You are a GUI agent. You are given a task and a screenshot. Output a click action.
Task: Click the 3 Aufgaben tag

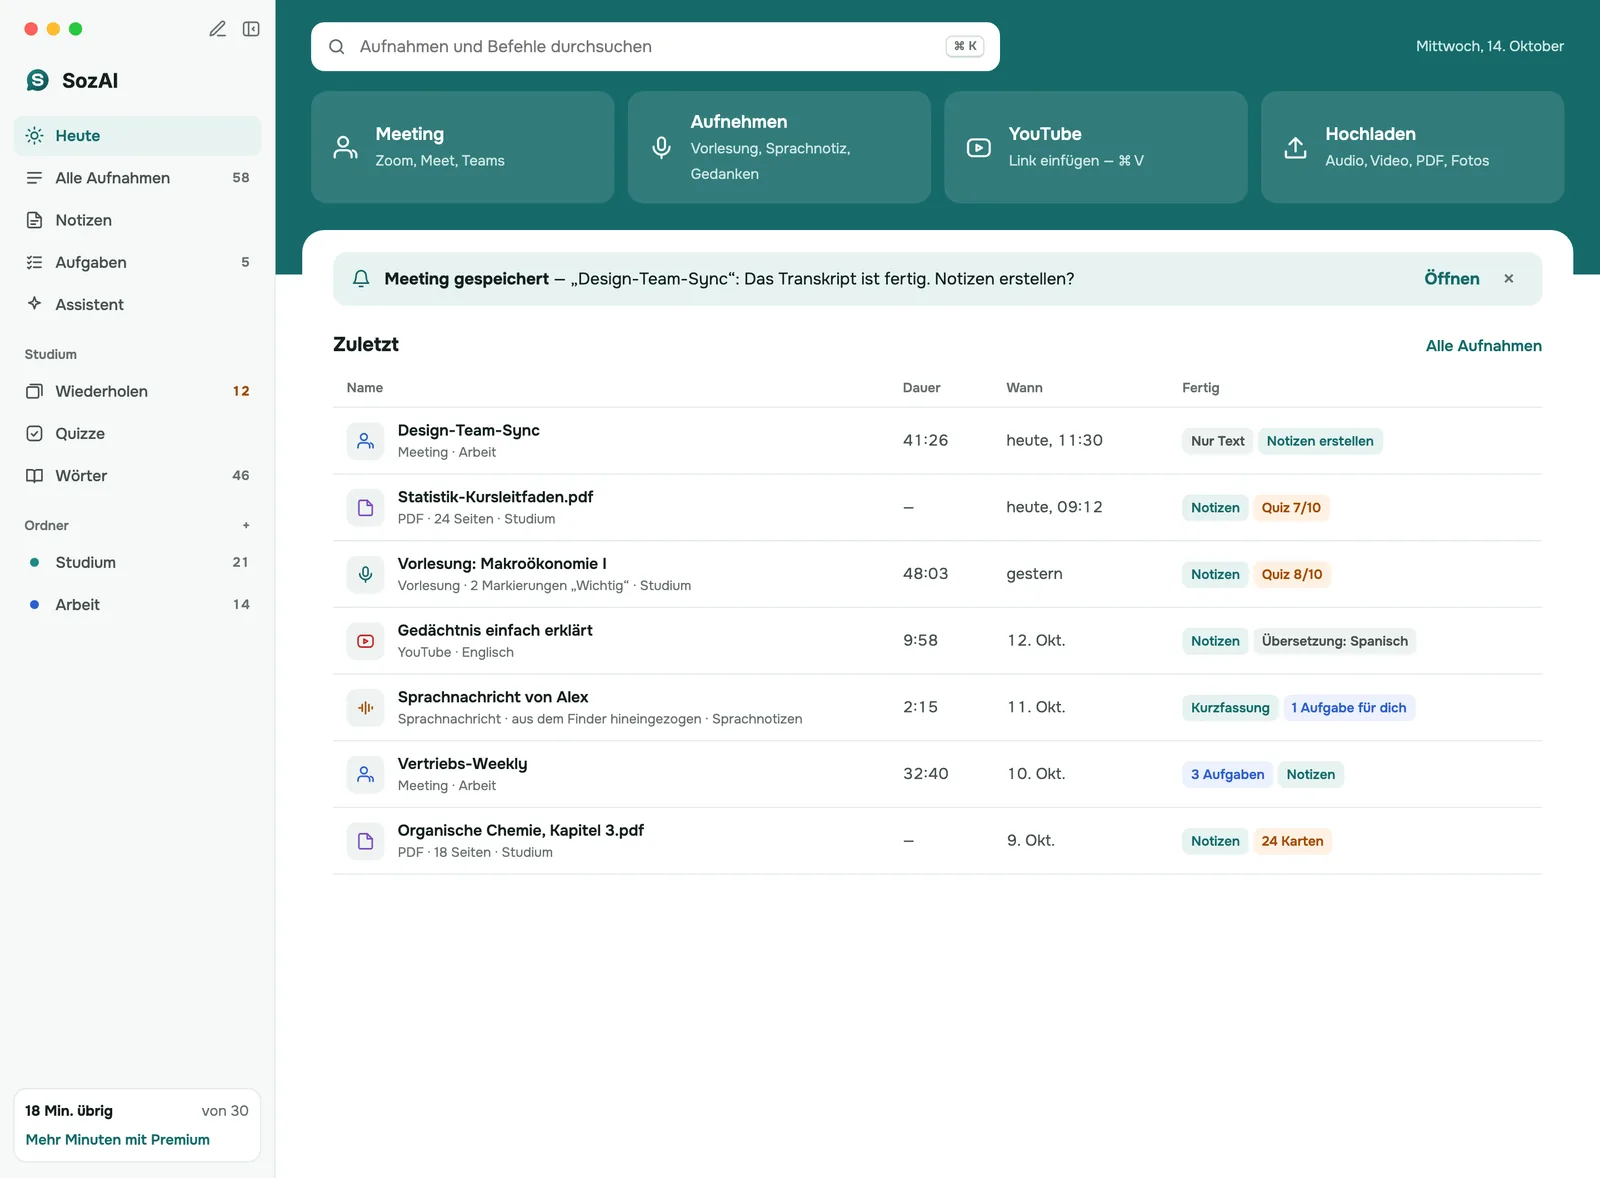pyautogui.click(x=1227, y=774)
